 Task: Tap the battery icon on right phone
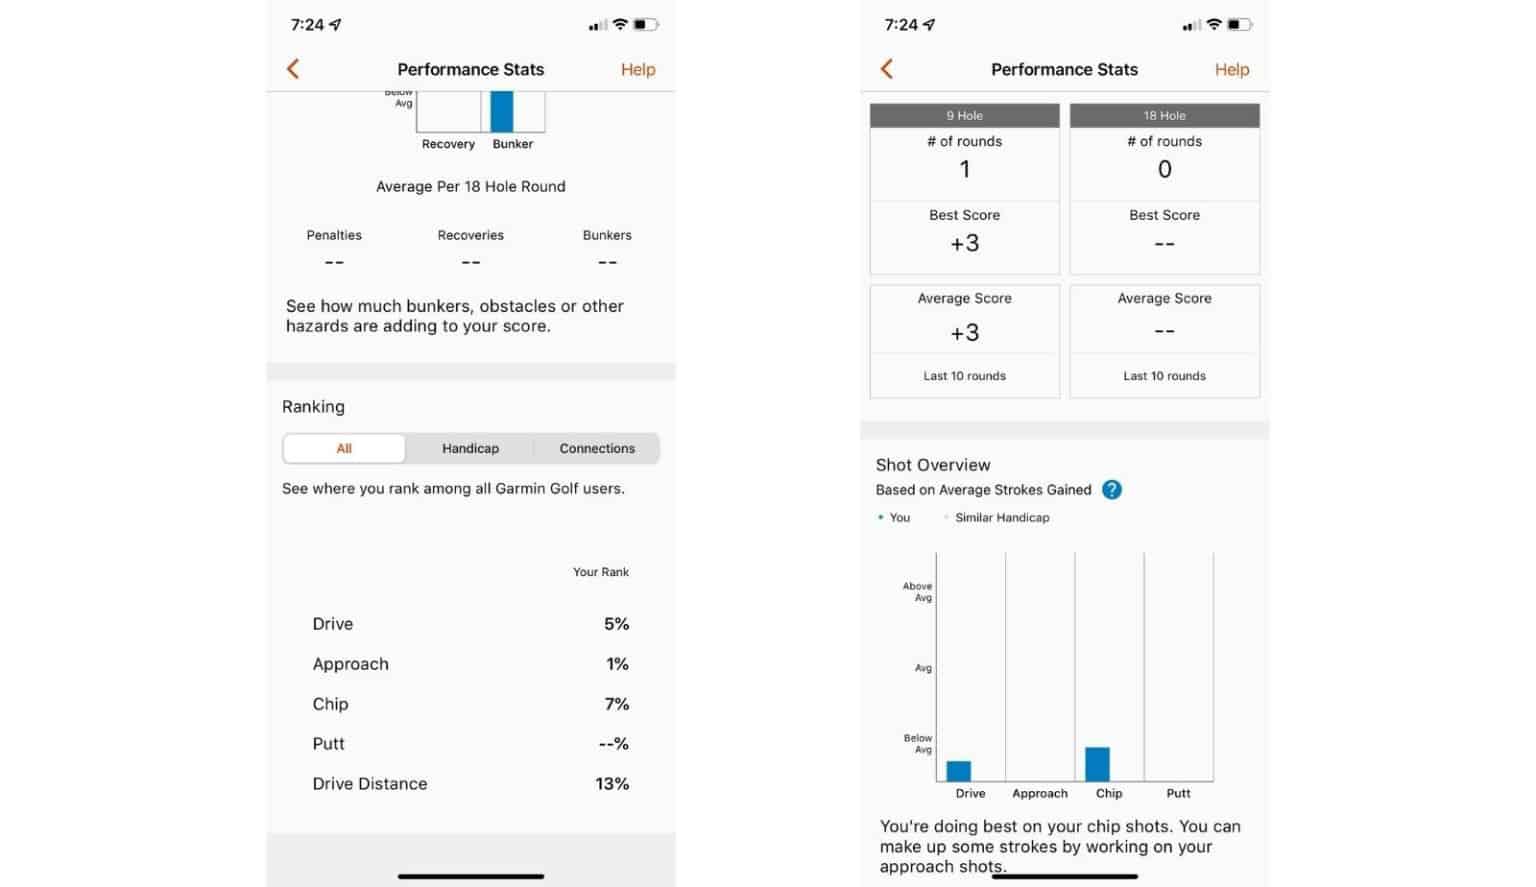[x=1239, y=25]
